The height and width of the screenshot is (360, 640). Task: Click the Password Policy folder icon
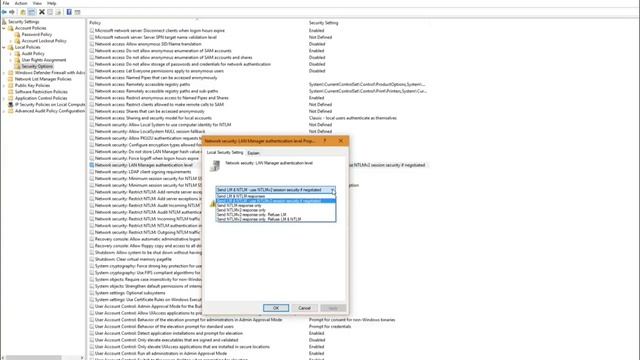coord(17,35)
